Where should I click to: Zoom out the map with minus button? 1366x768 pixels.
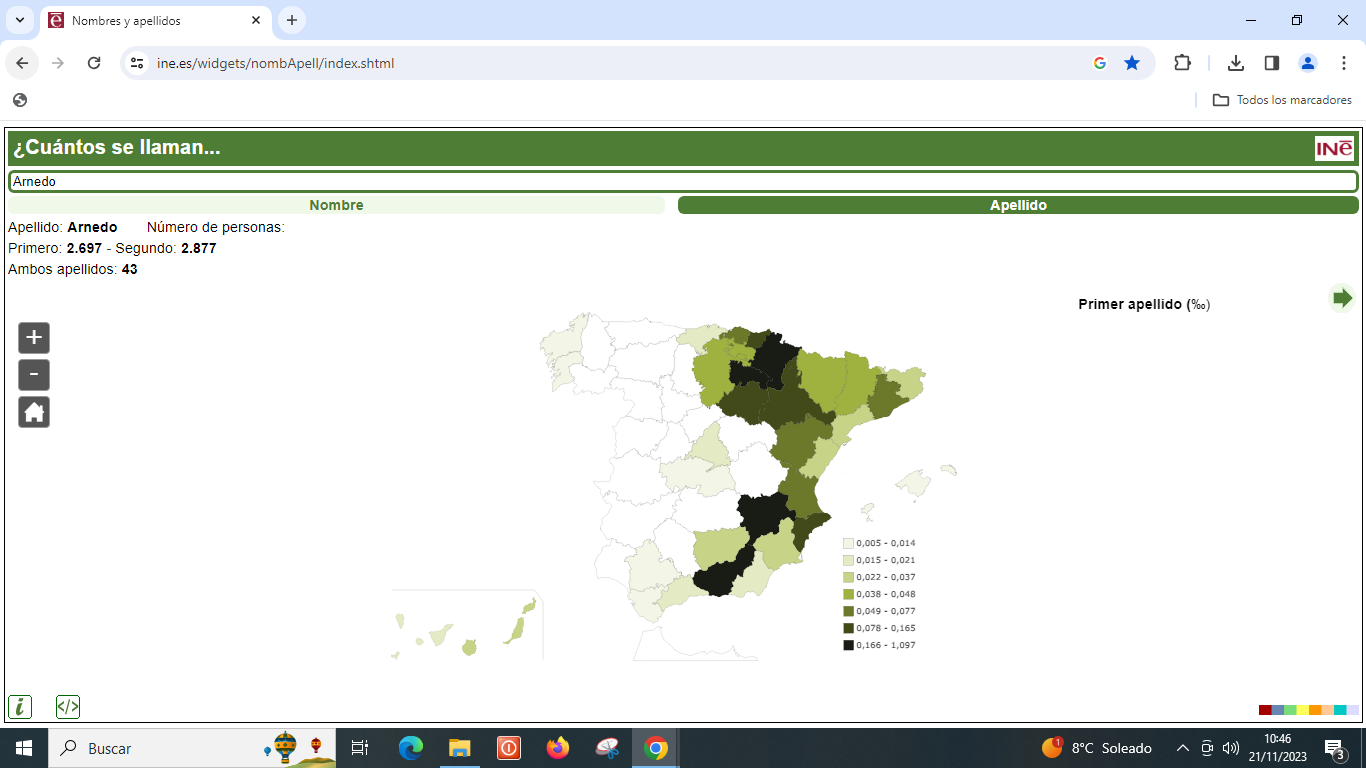coord(34,375)
